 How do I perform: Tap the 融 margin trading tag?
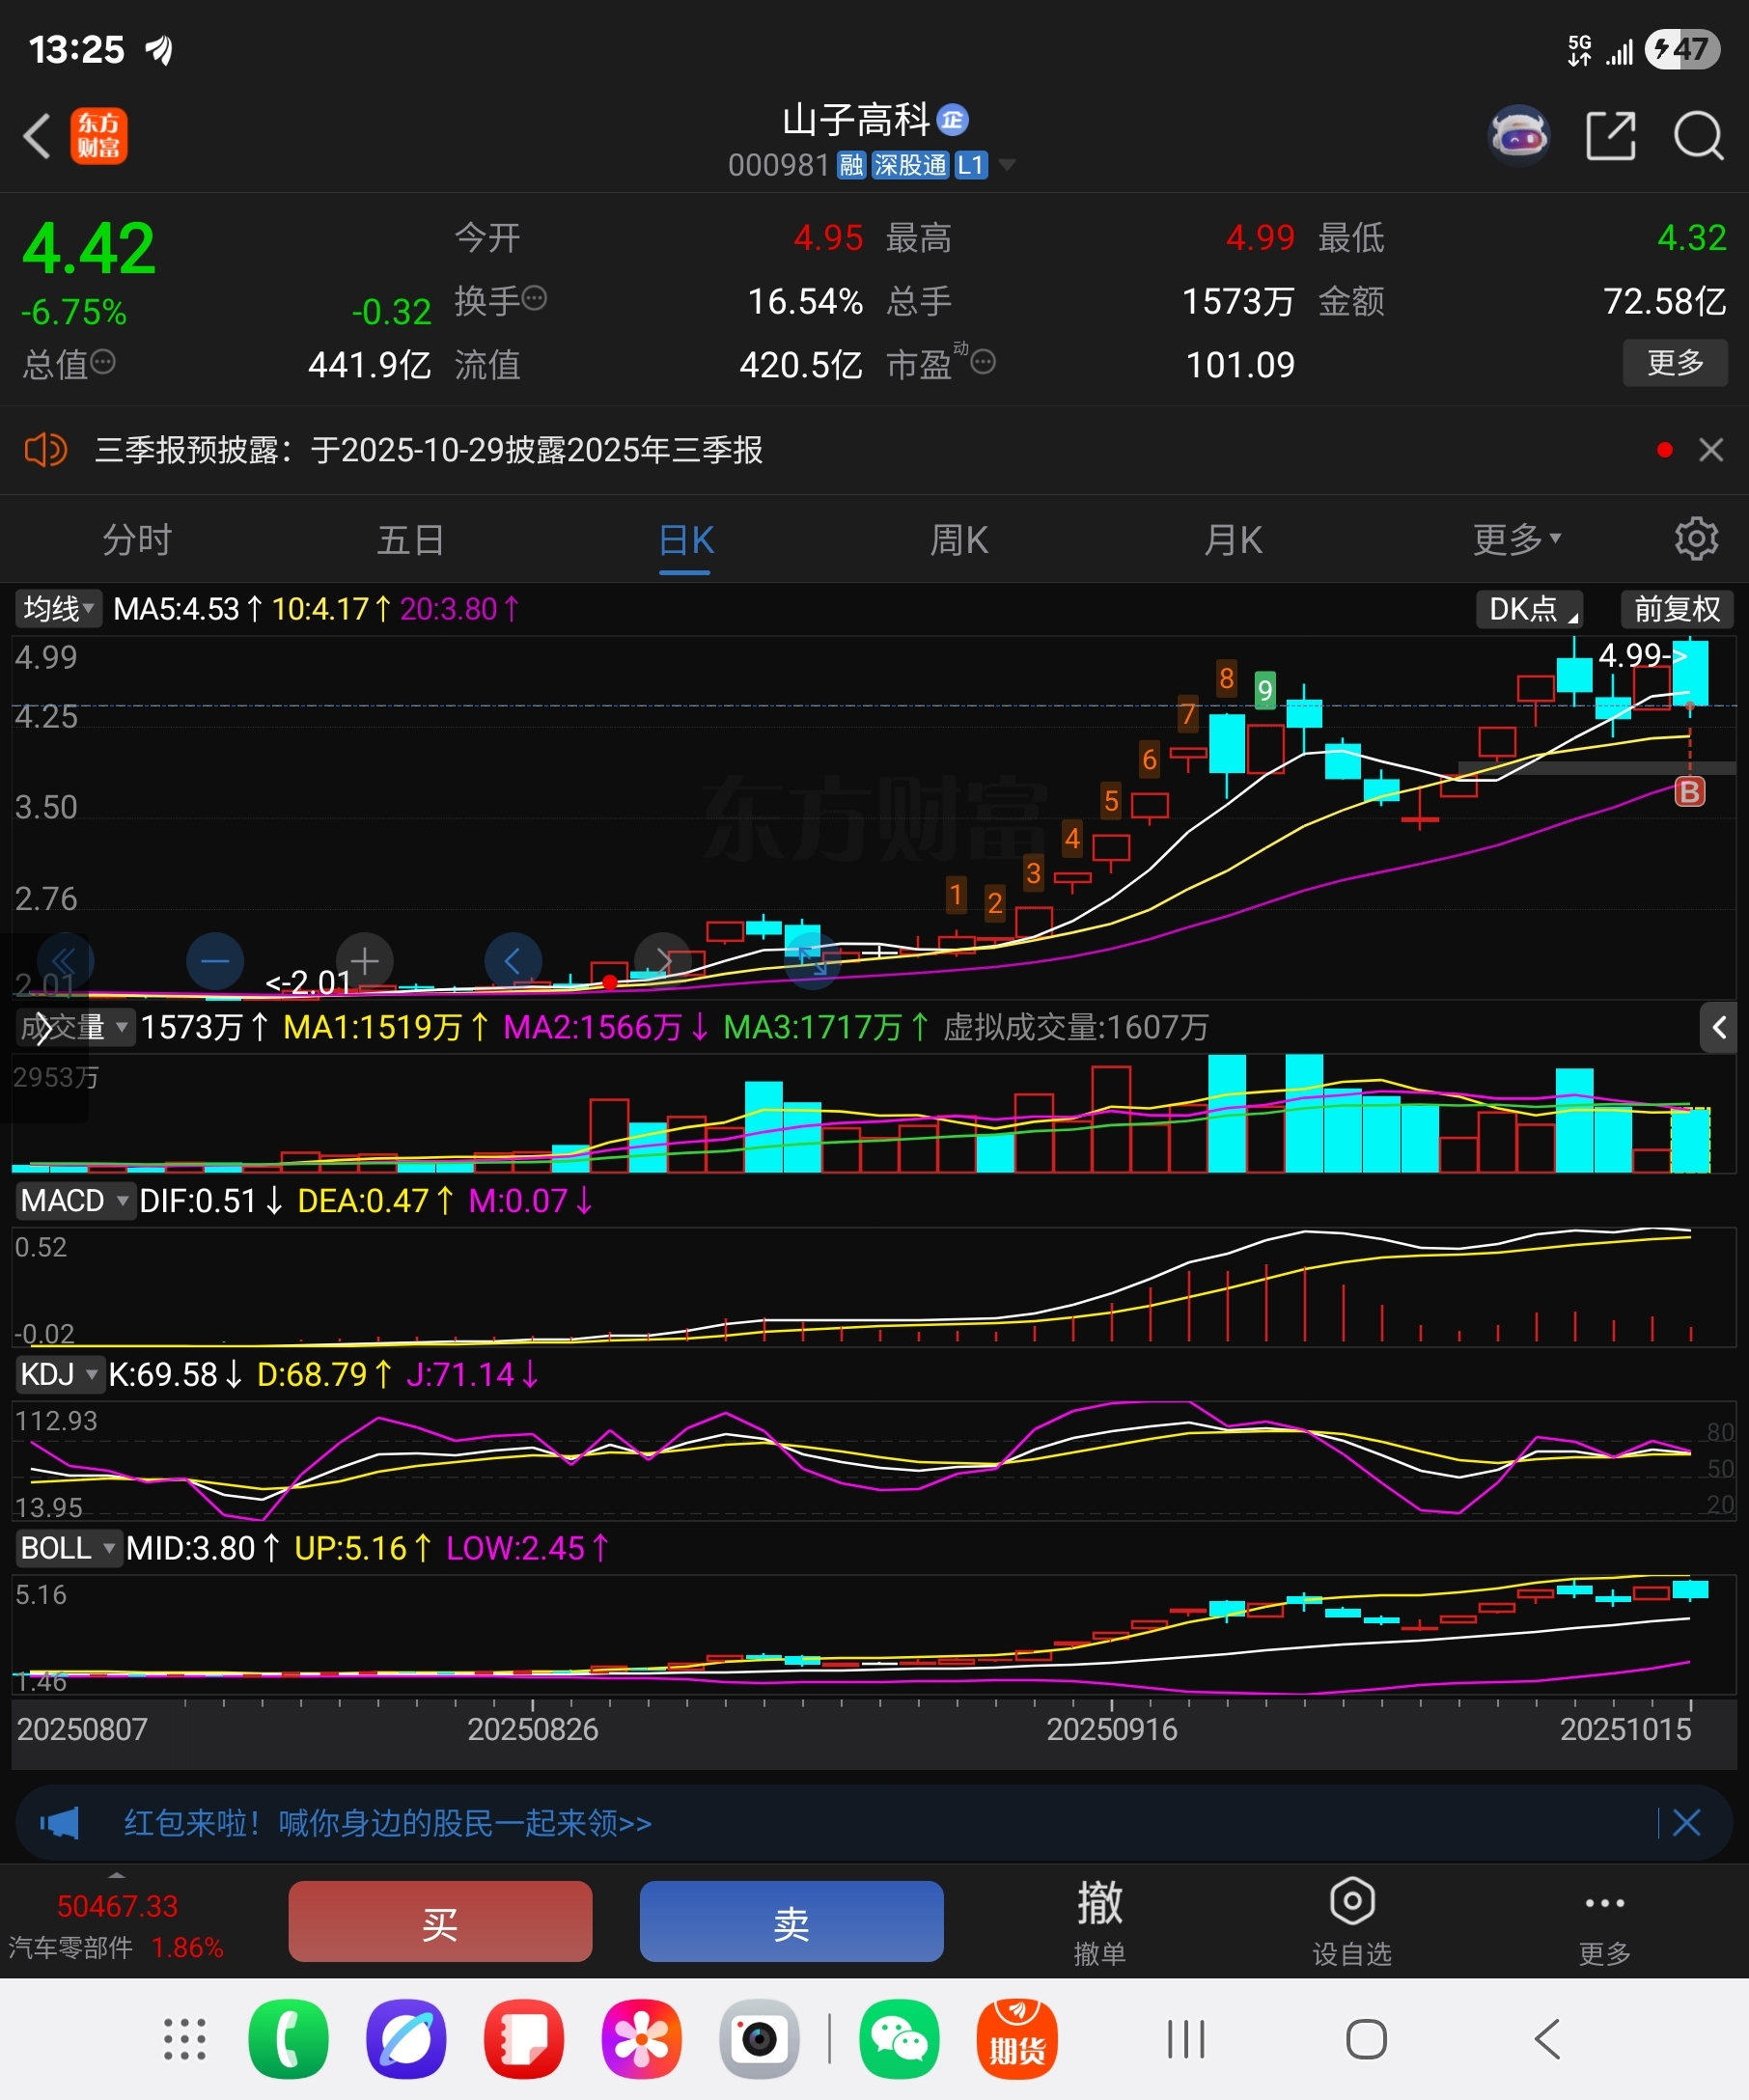(851, 165)
